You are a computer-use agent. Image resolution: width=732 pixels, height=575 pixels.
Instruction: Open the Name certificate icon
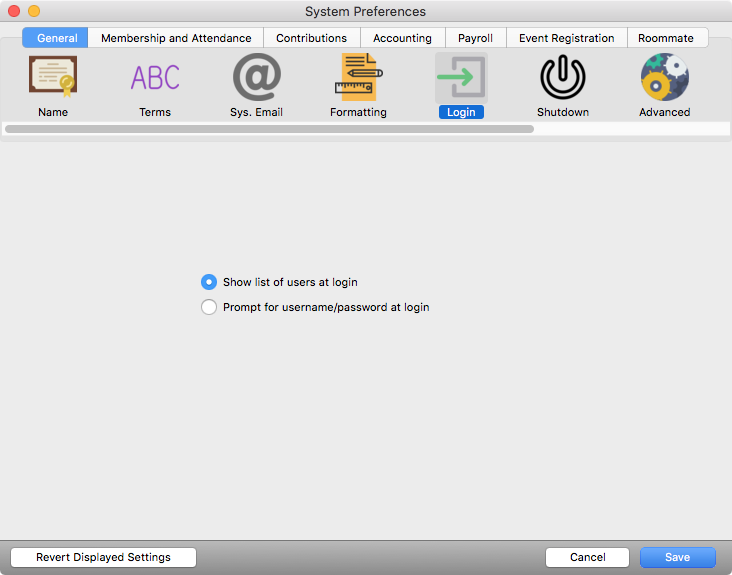click(x=53, y=78)
